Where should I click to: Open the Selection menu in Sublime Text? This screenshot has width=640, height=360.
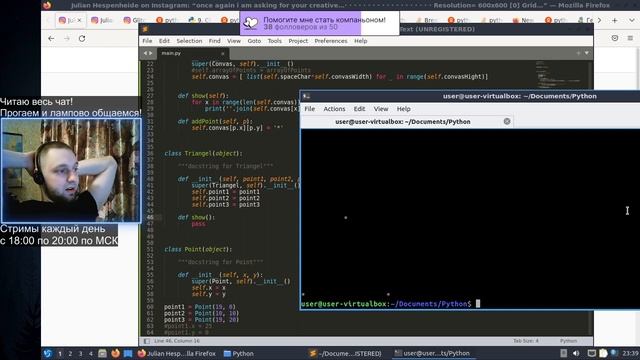(189, 41)
